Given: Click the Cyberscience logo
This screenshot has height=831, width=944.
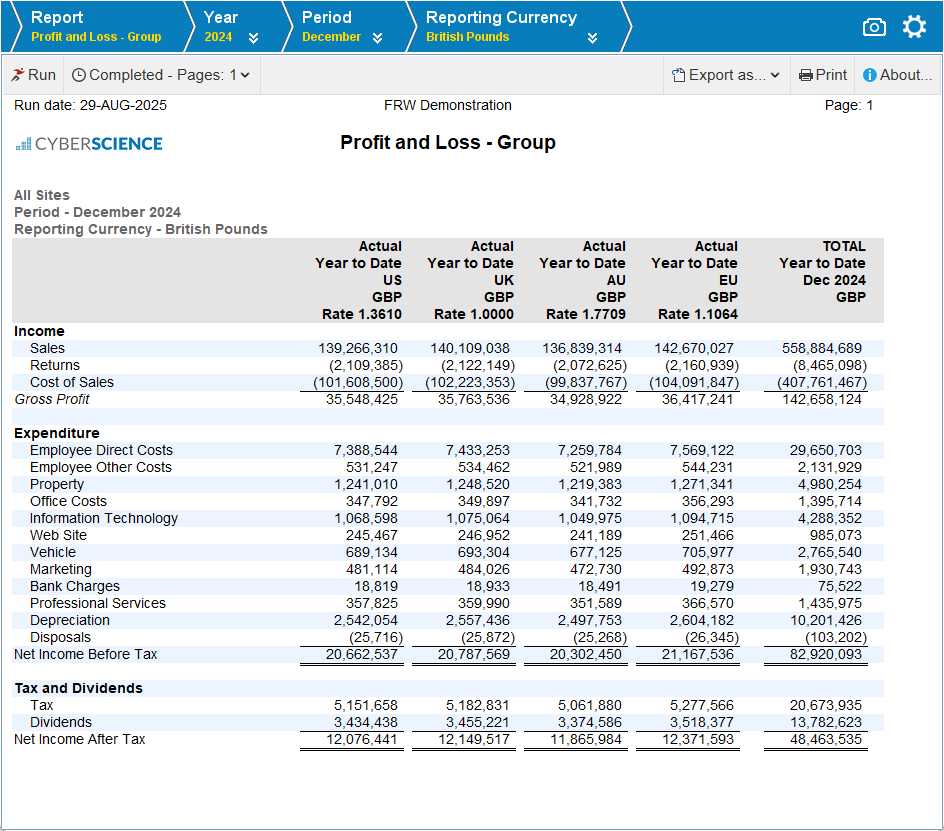Looking at the screenshot, I should (x=89, y=144).
